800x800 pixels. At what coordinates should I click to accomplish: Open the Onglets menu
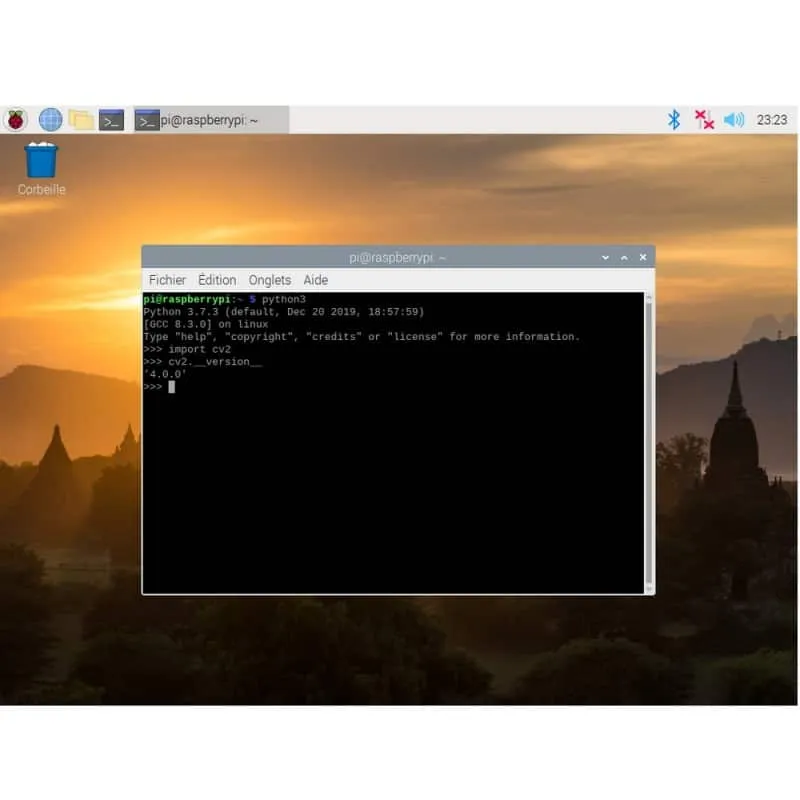270,280
